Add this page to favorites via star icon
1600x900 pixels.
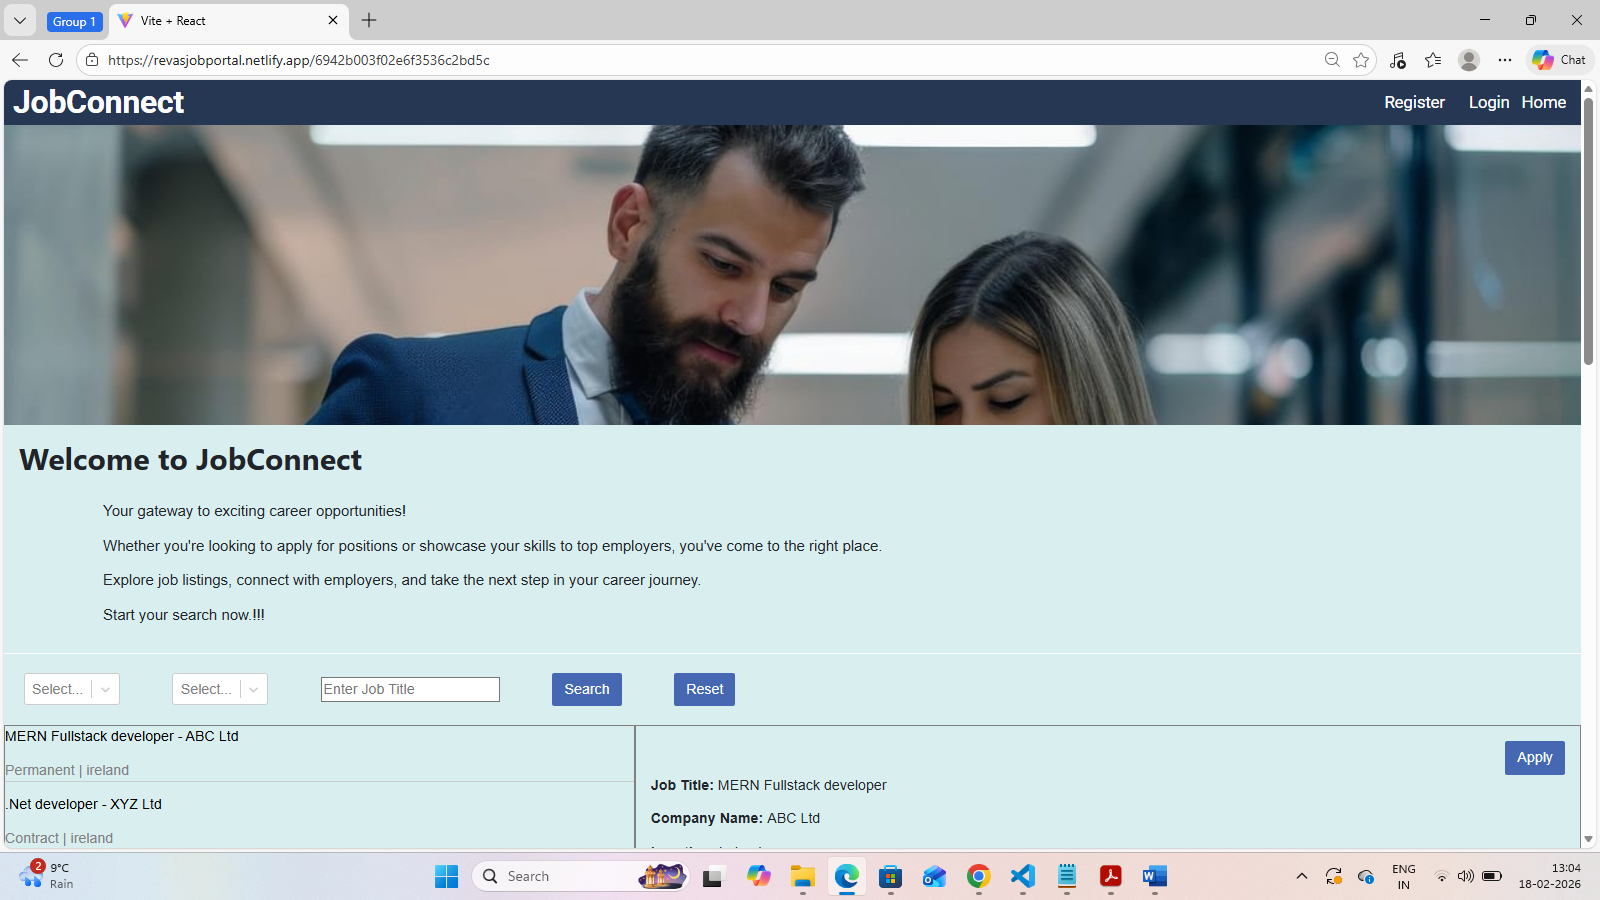[1360, 60]
